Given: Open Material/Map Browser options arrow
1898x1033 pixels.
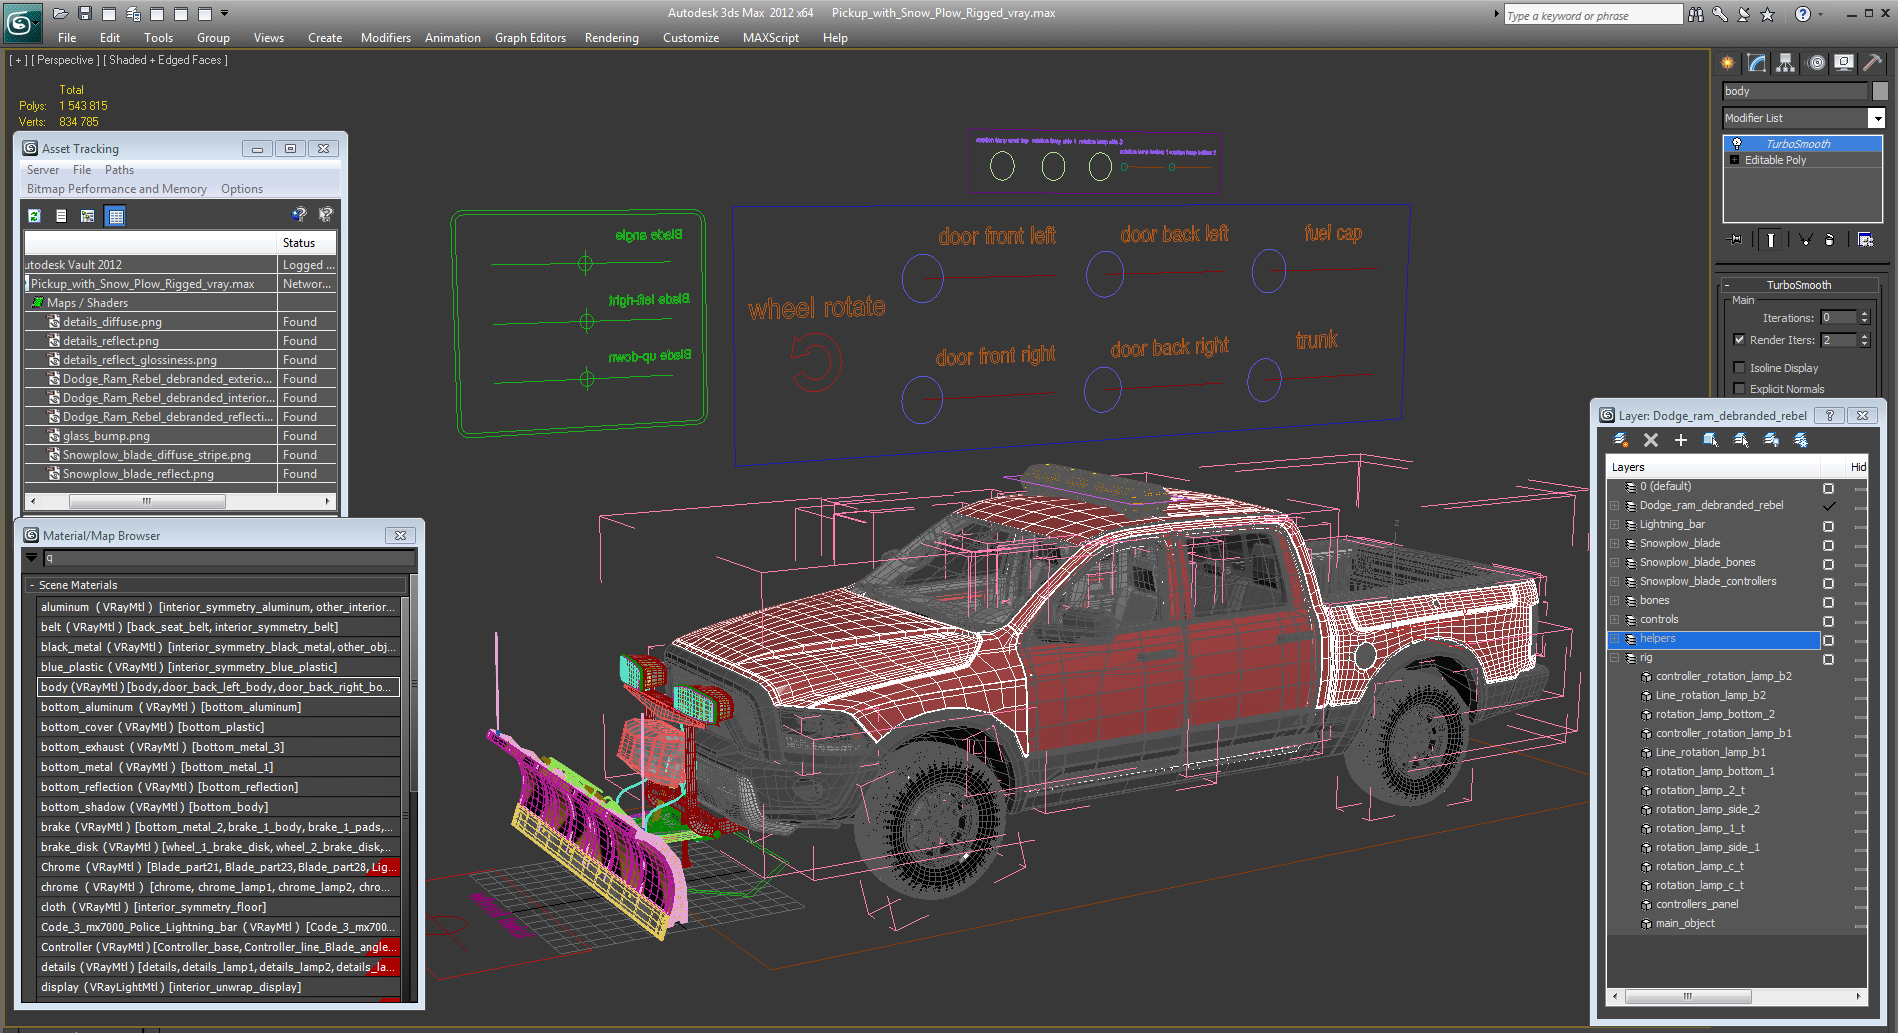Looking at the screenshot, I should pyautogui.click(x=31, y=558).
